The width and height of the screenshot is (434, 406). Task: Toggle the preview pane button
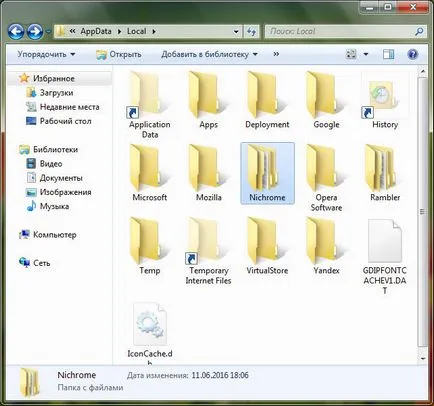tap(388, 54)
